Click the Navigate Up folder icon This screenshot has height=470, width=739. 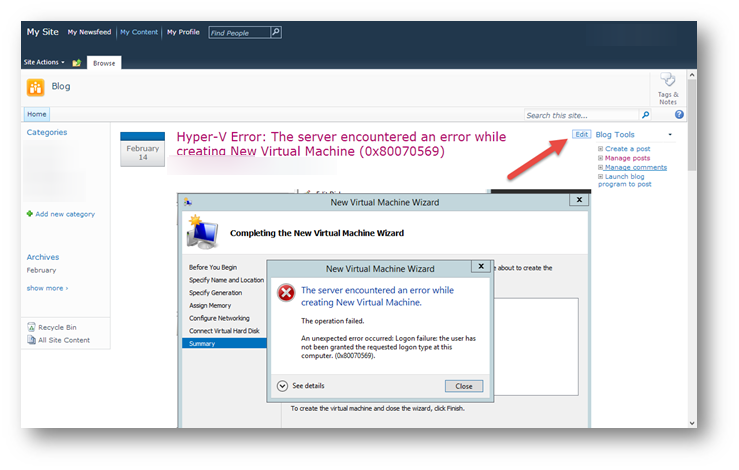[x=77, y=63]
